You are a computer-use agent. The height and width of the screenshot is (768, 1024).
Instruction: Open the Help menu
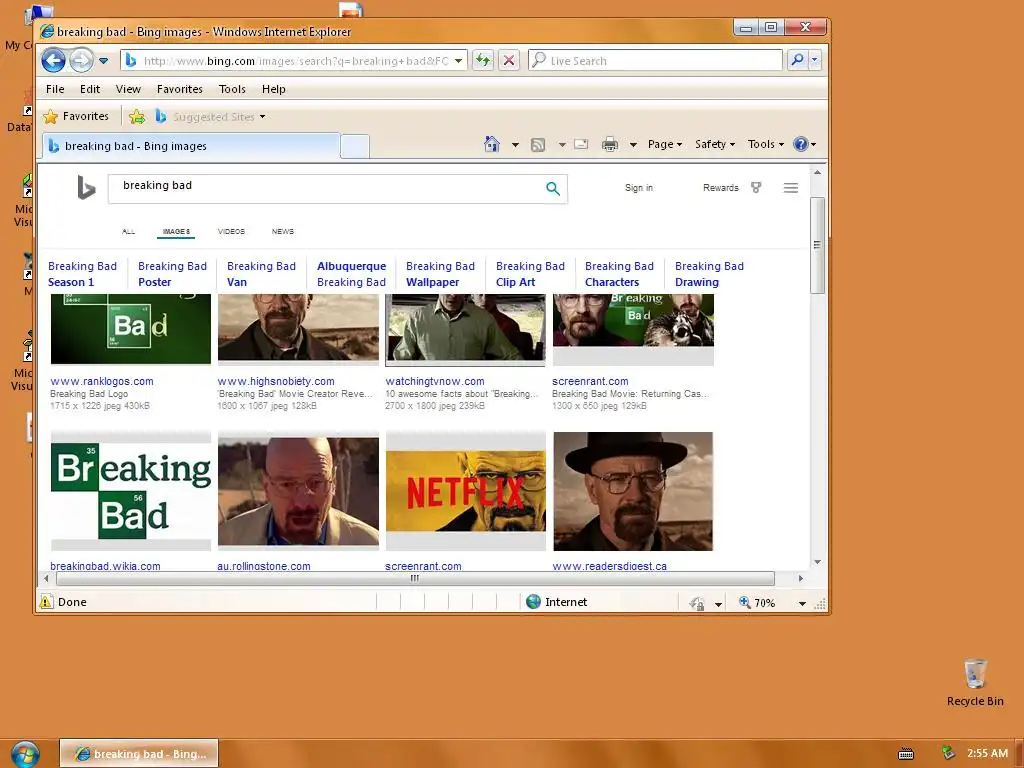(x=274, y=89)
